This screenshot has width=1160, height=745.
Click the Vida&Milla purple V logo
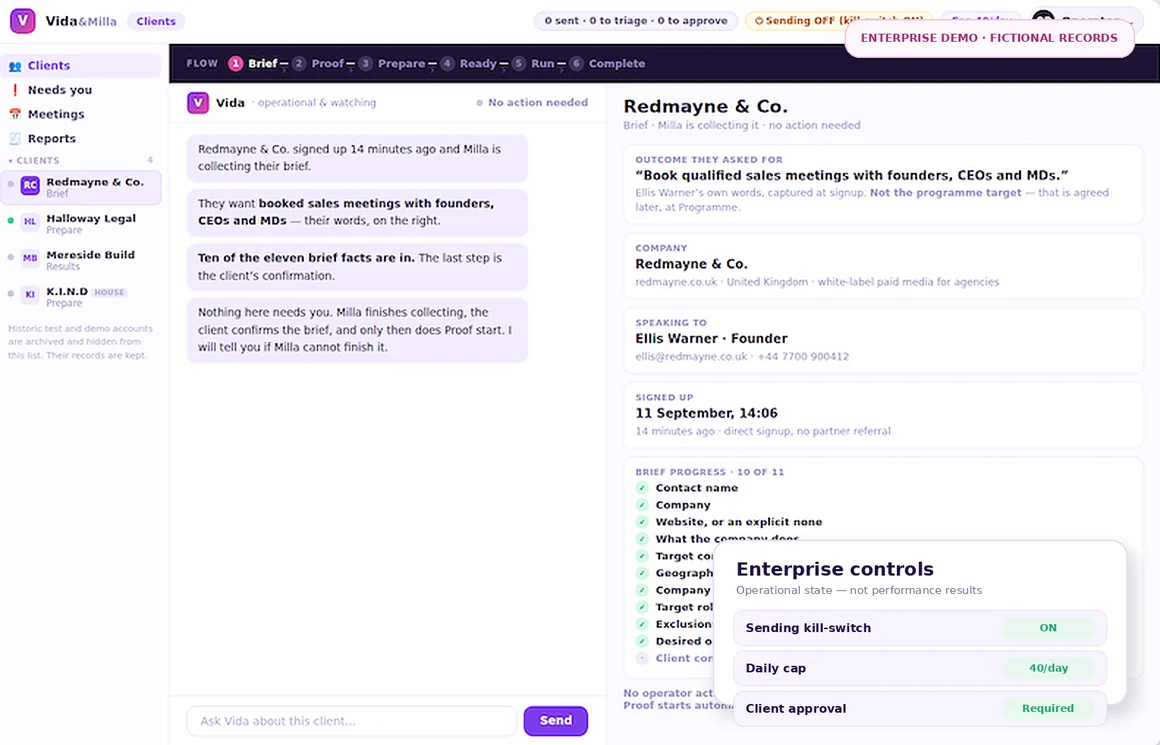point(22,21)
